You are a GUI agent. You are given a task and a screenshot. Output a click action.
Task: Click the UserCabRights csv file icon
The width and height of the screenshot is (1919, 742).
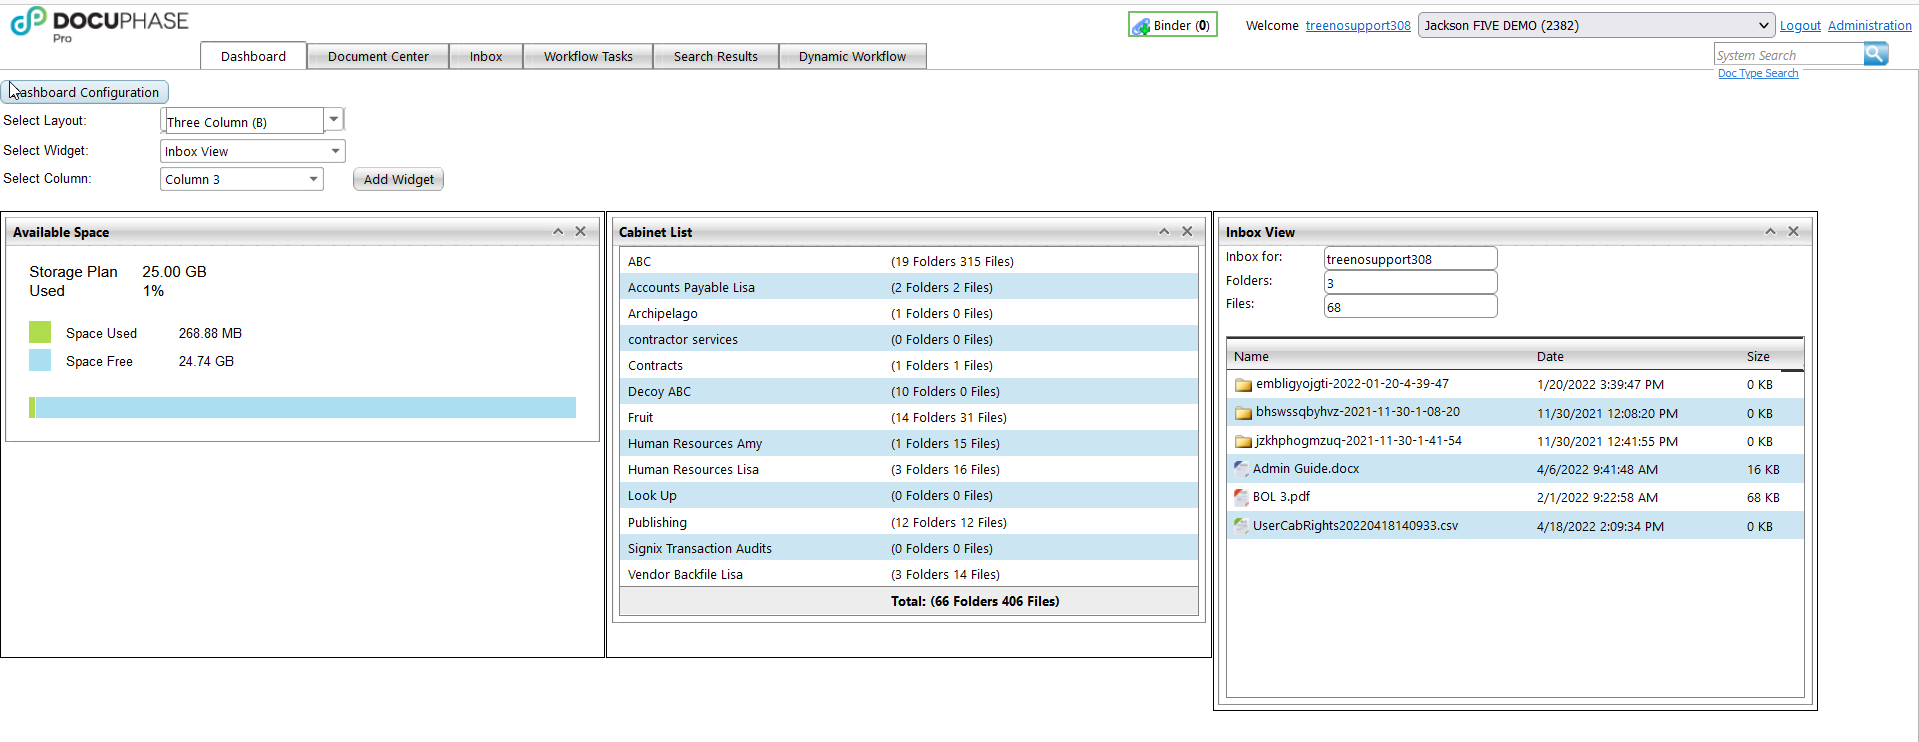pos(1241,526)
